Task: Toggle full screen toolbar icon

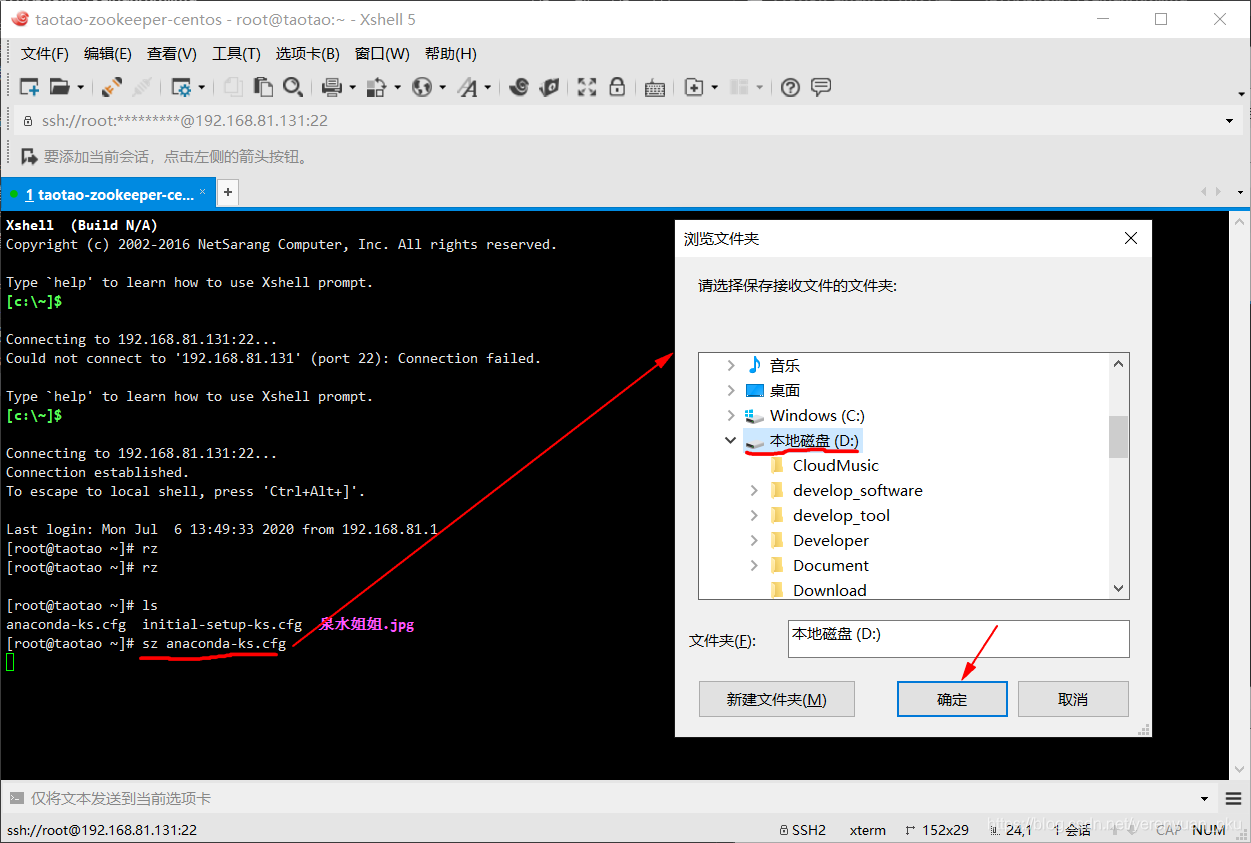Action: 587,88
